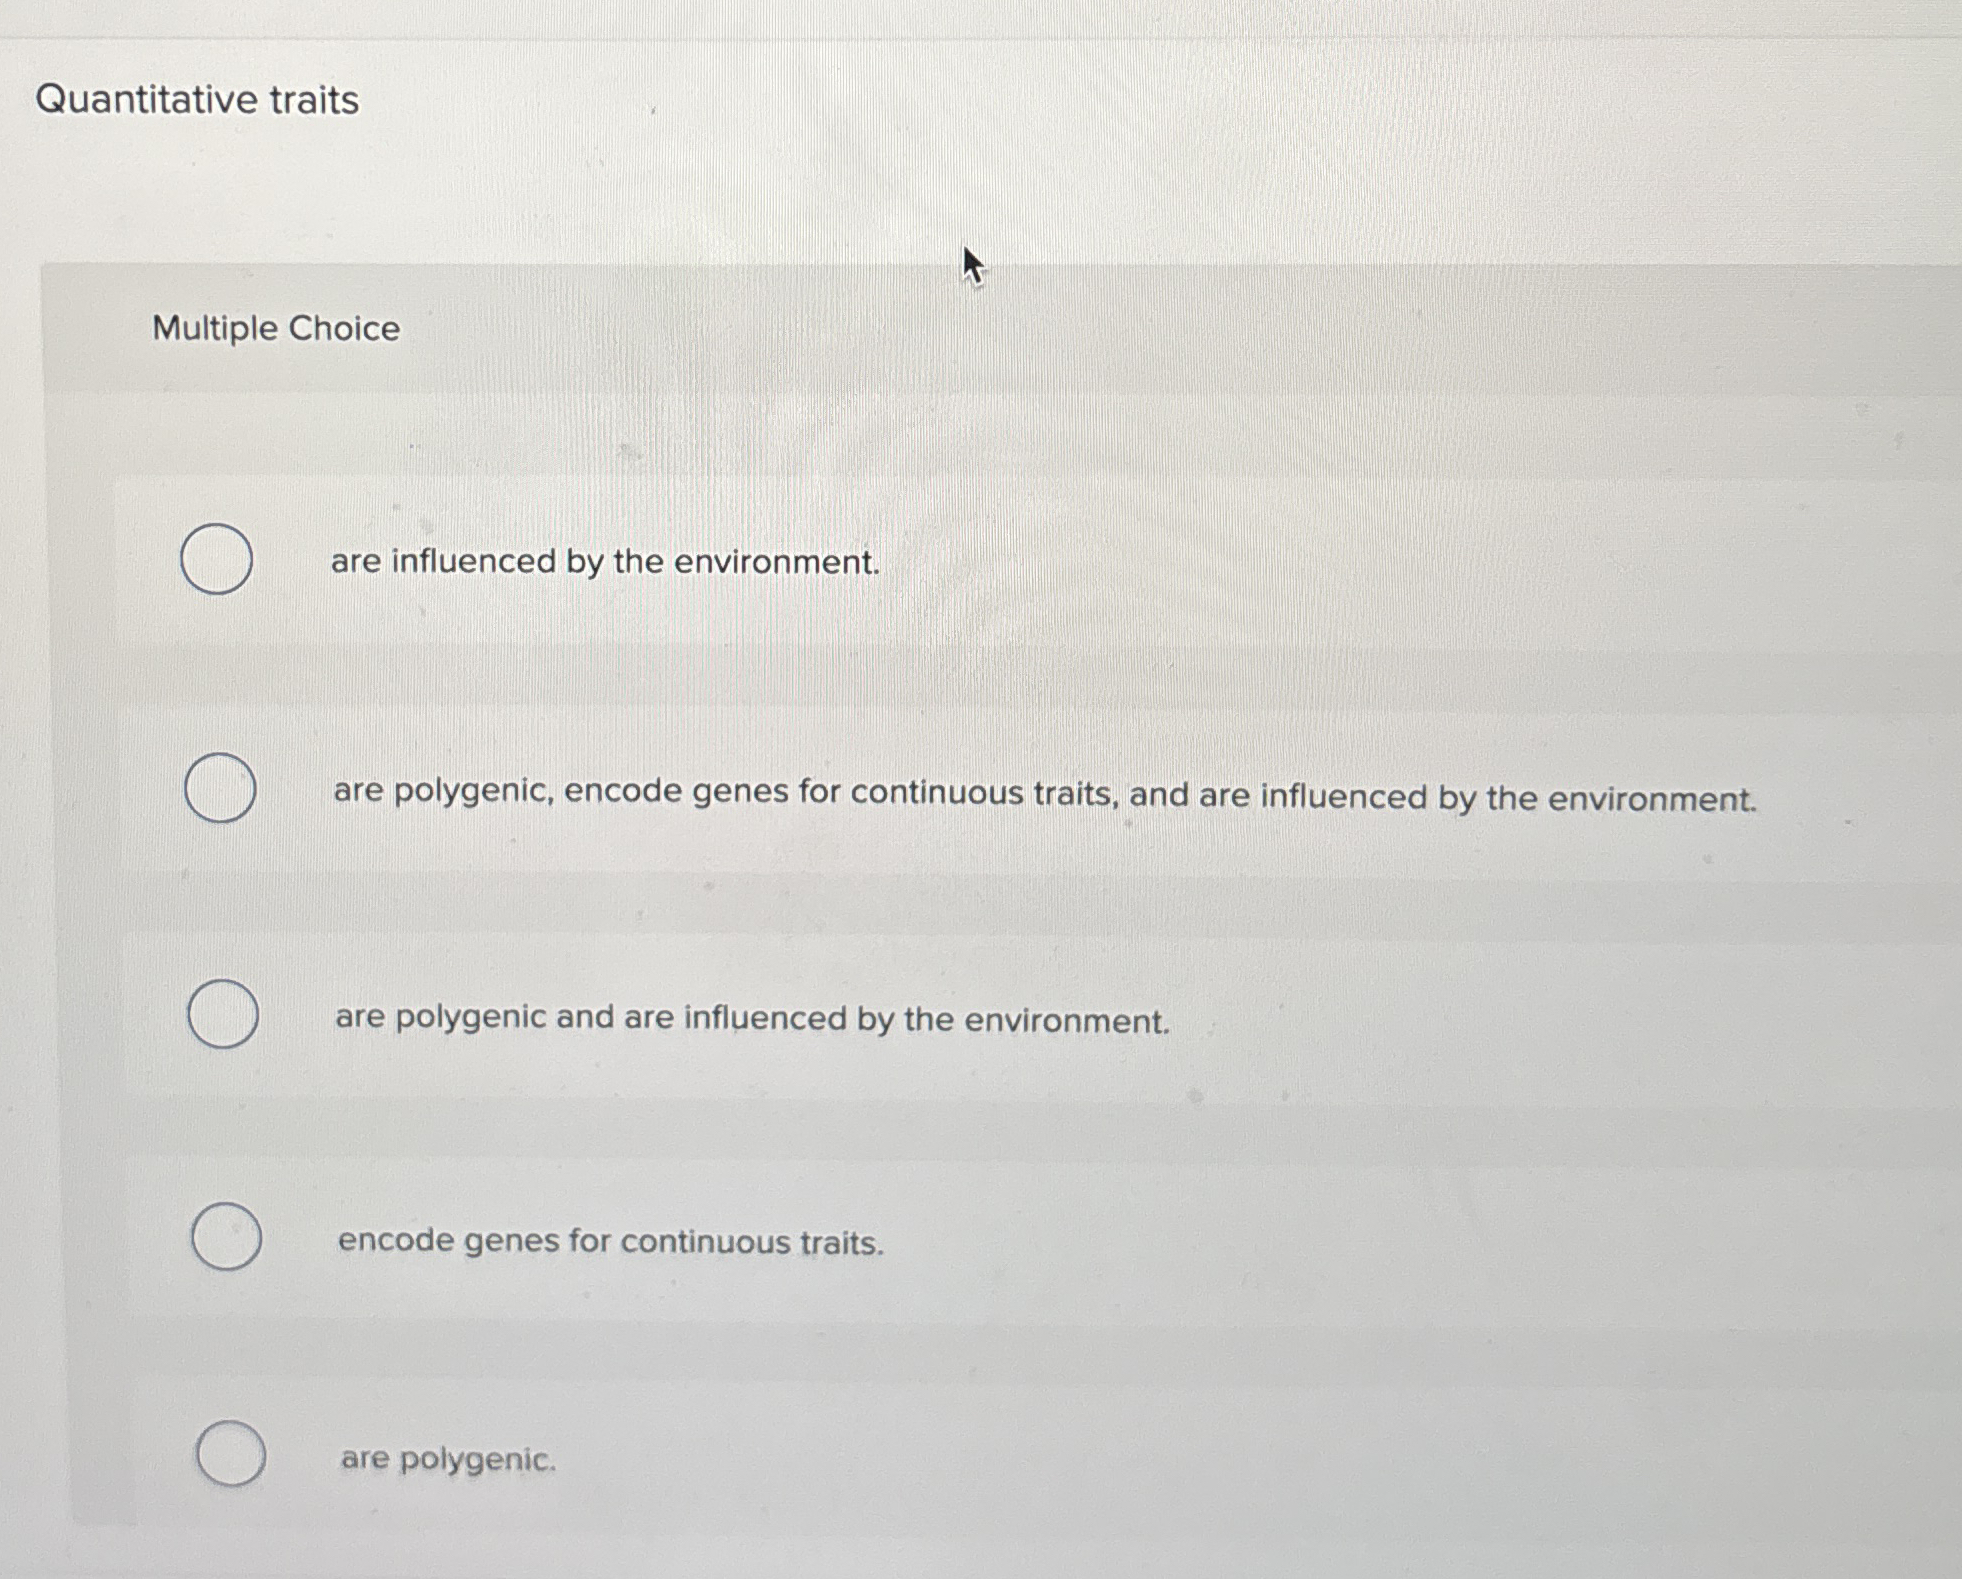Click the "encode genes for continuous traits" answer text
The width and height of the screenshot is (1962, 1579).
click(x=610, y=1240)
